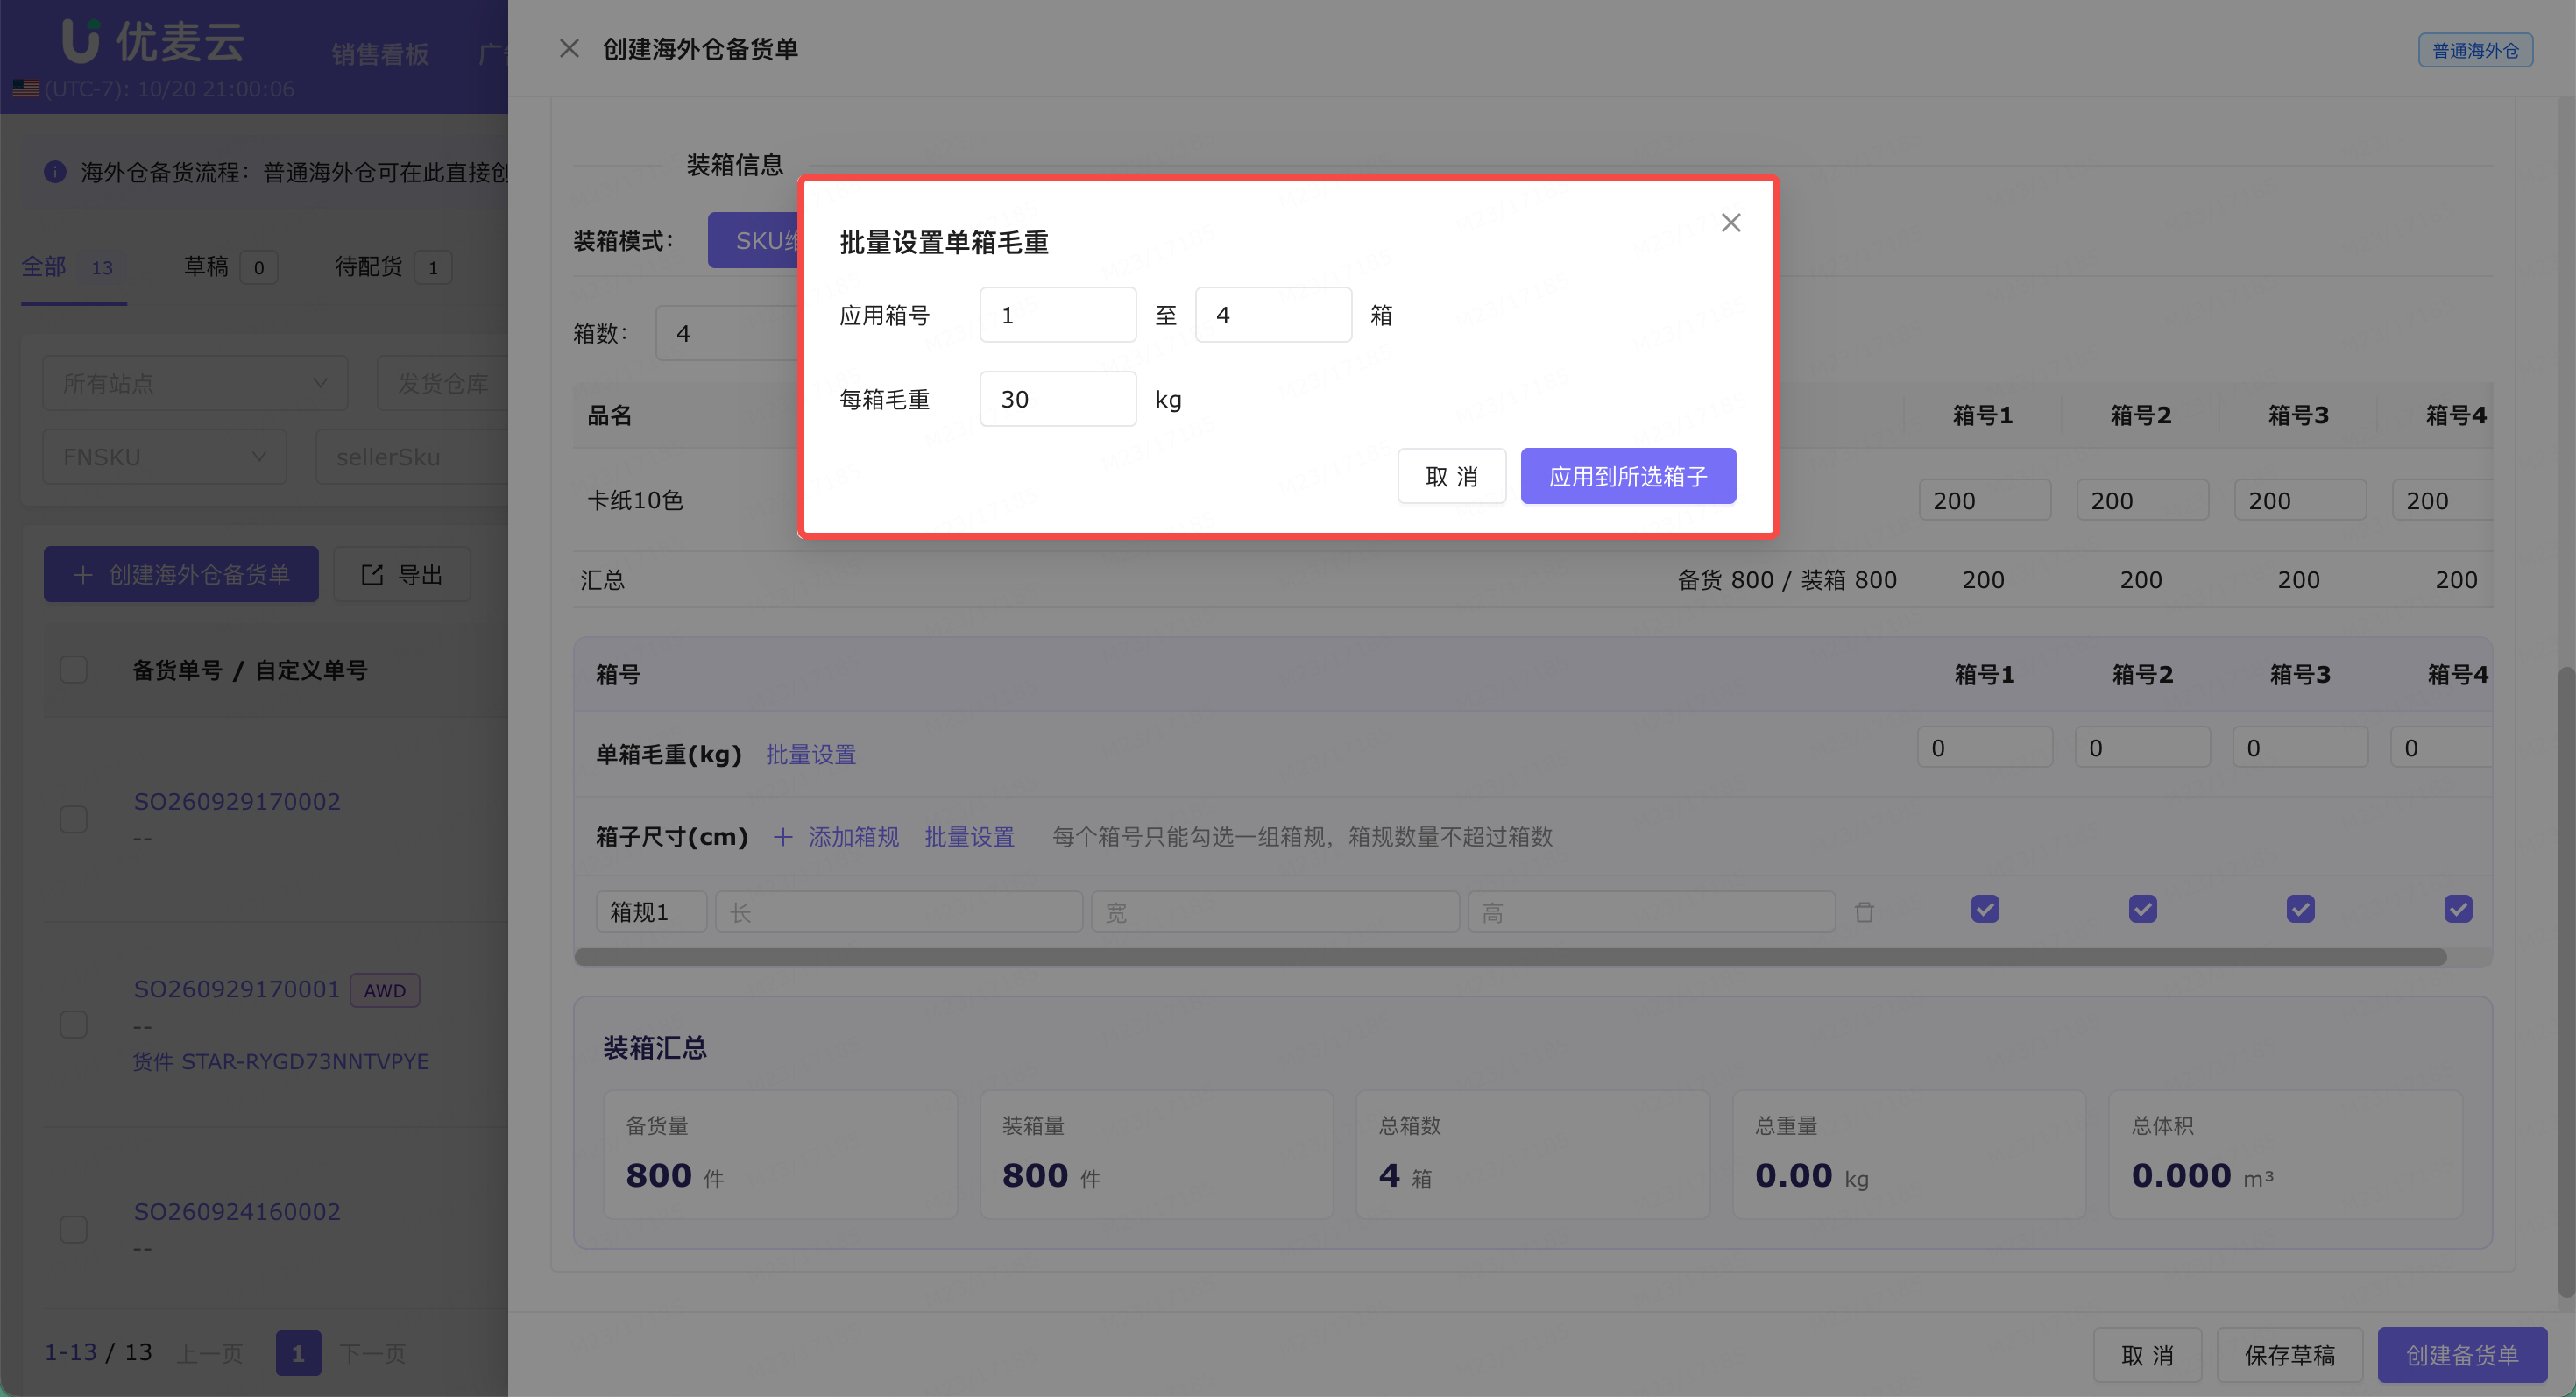Toggle 箱规1 checkbox for 箱号2

[x=2143, y=909]
